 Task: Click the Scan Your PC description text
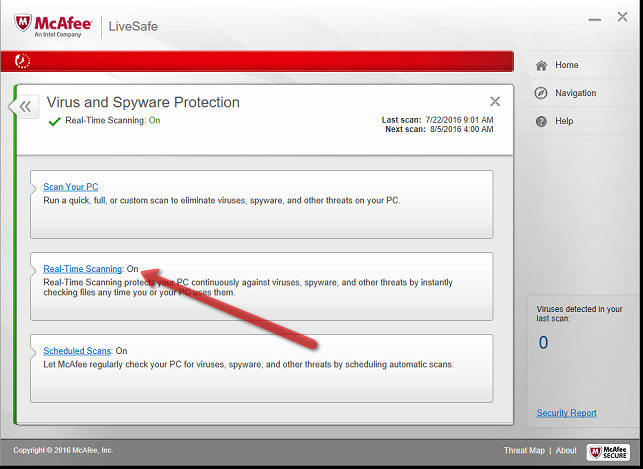point(221,200)
